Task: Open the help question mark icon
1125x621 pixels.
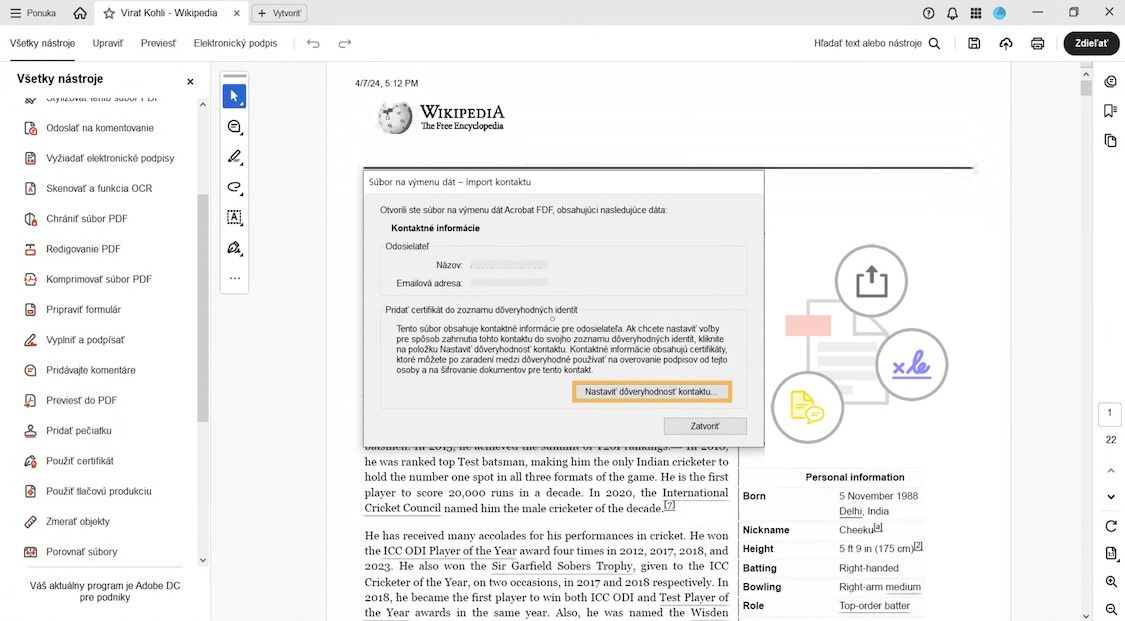Action: (928, 13)
